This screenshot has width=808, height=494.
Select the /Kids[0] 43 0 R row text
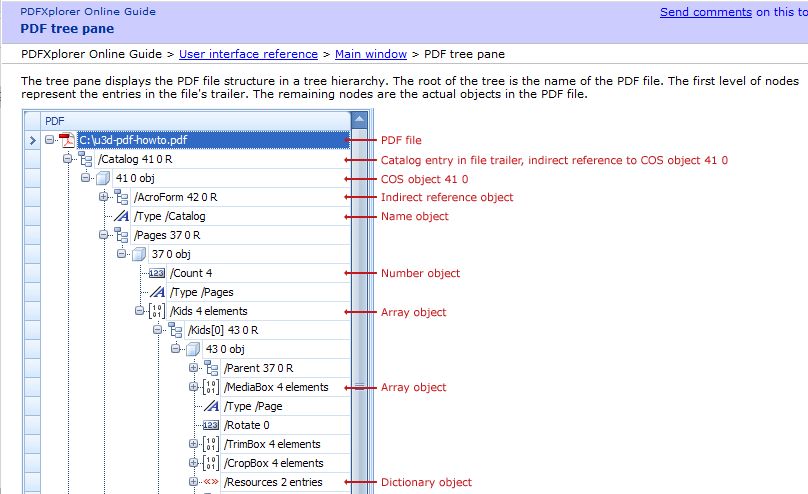click(x=223, y=330)
